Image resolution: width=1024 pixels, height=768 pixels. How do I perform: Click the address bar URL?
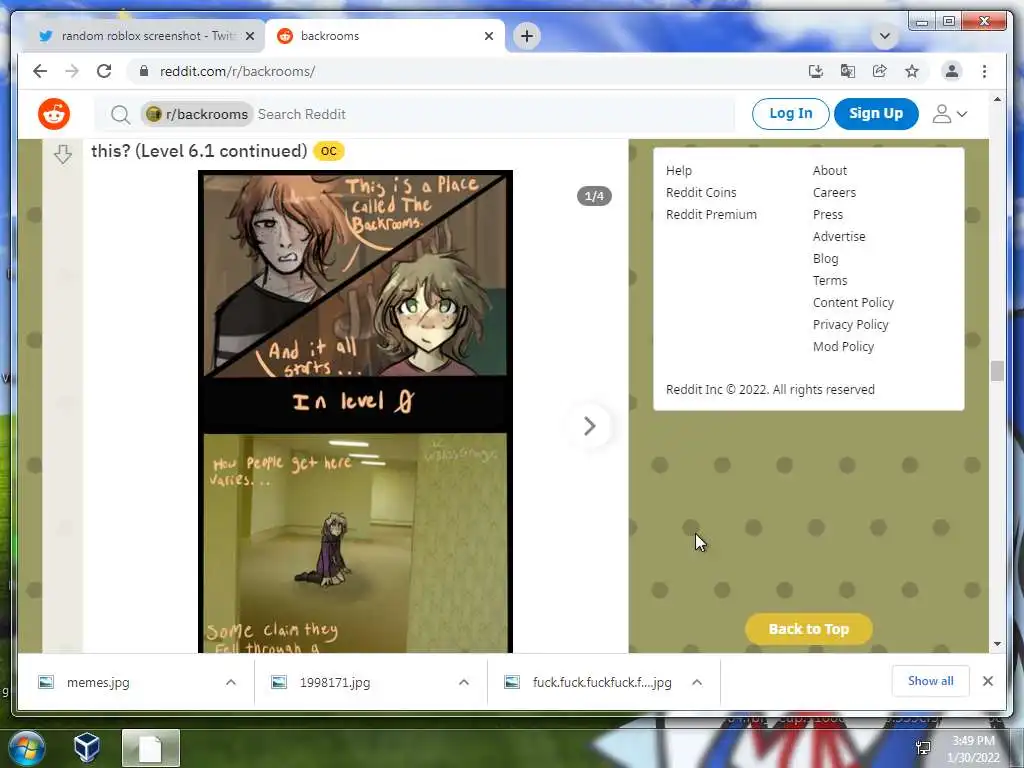tap(237, 71)
